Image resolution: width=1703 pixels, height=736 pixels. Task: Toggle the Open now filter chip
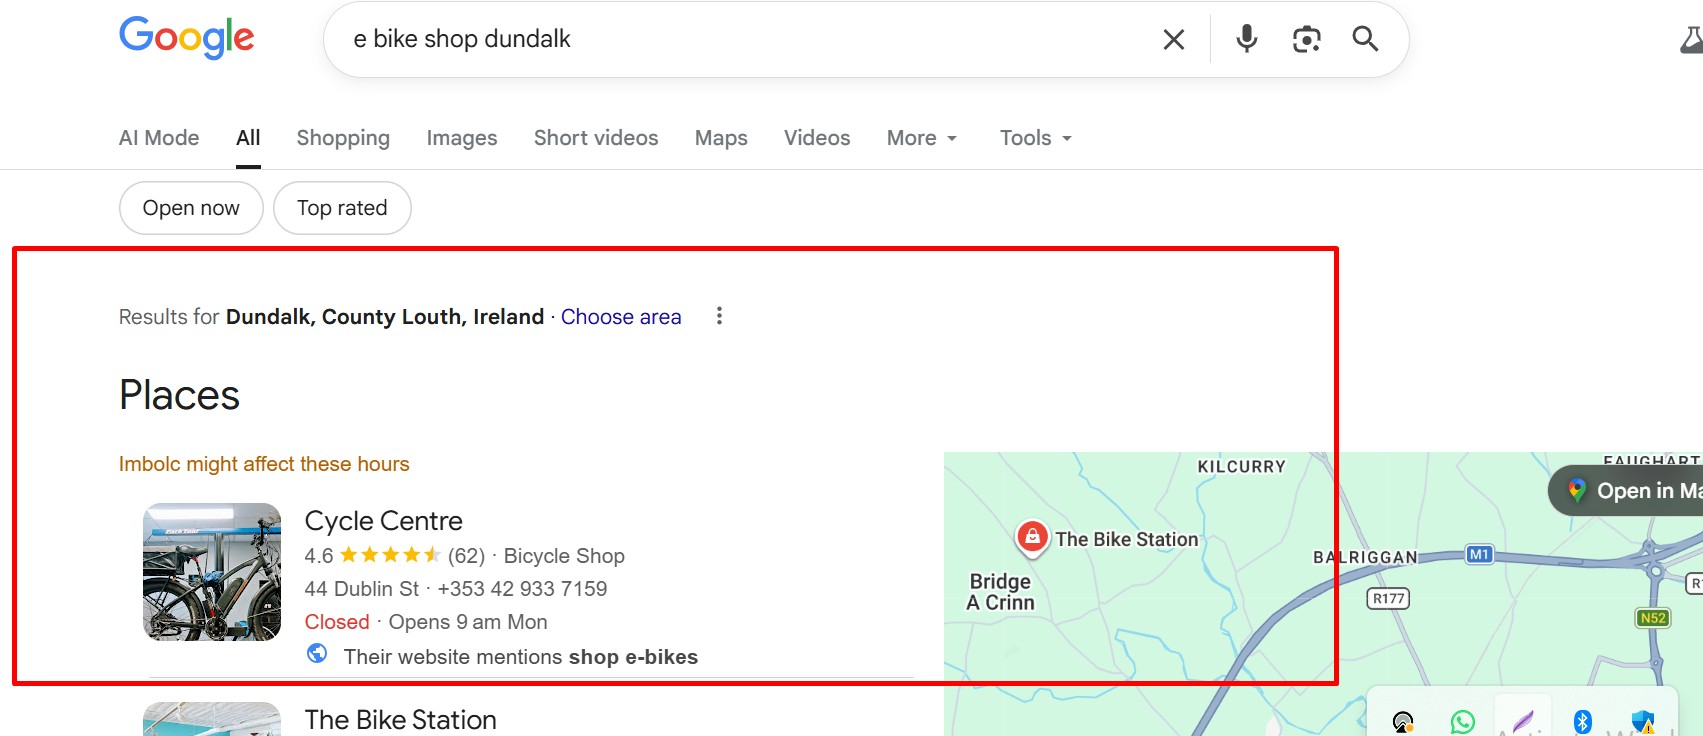(191, 208)
